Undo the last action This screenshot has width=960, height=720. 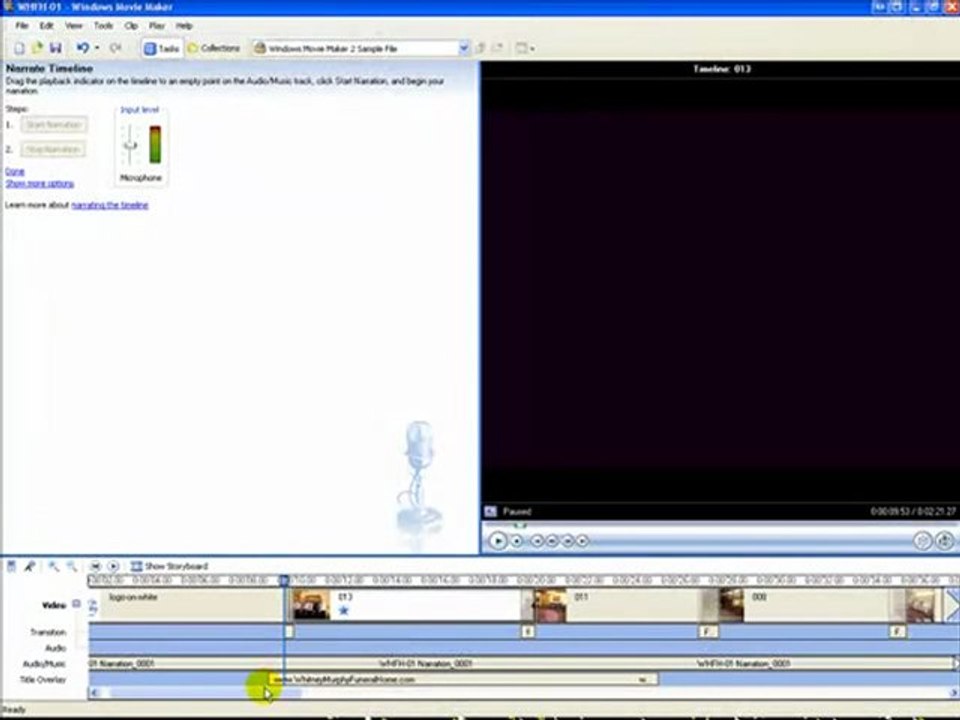click(x=83, y=48)
